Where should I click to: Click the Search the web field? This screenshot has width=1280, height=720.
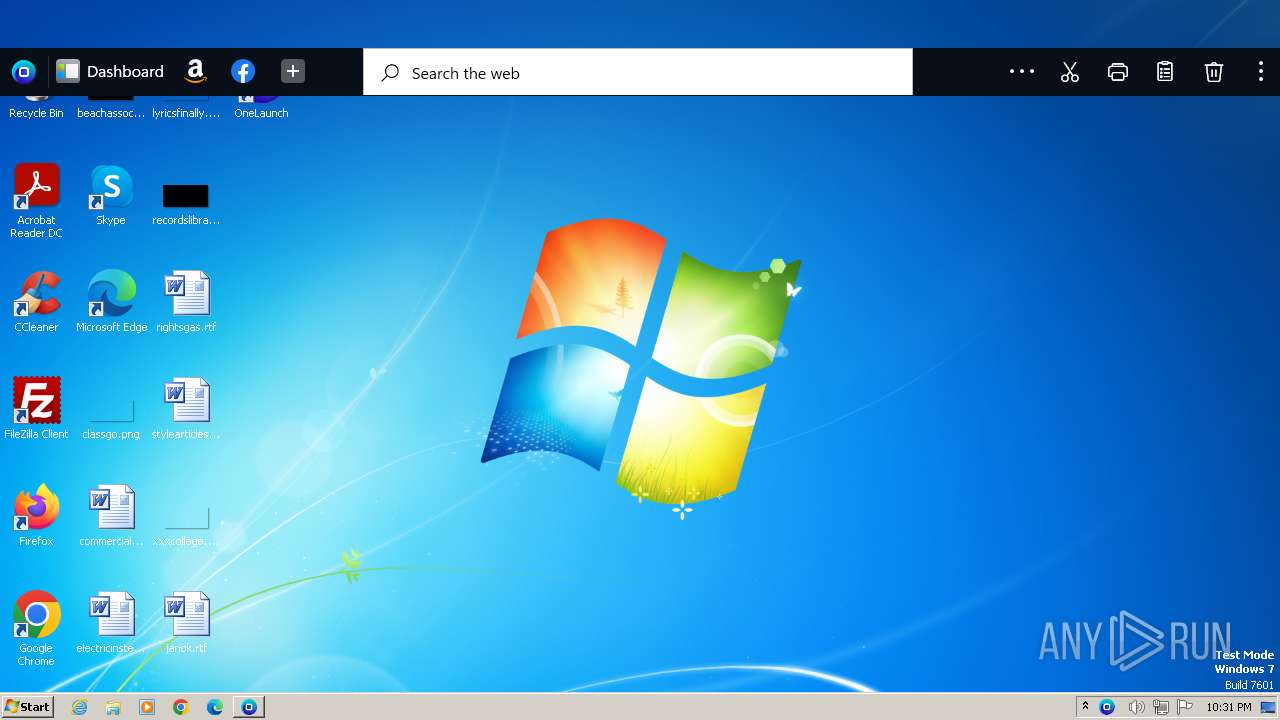click(638, 72)
